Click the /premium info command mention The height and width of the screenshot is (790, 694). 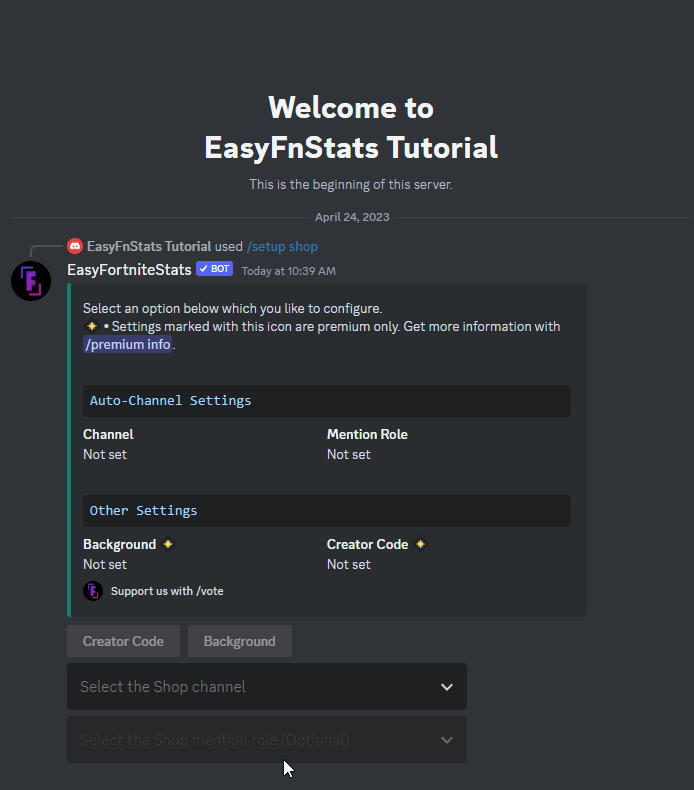(128, 344)
